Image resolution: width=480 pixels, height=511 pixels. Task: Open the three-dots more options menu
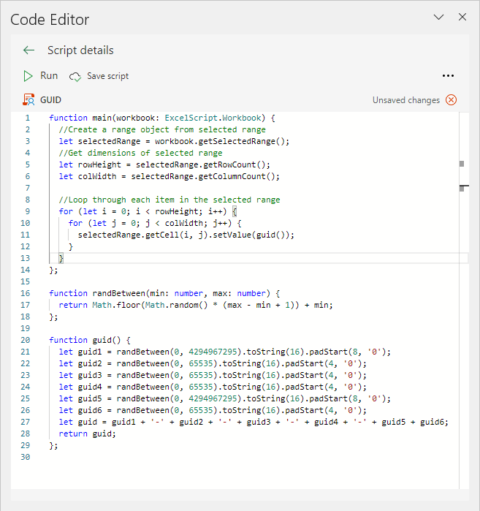tap(448, 76)
